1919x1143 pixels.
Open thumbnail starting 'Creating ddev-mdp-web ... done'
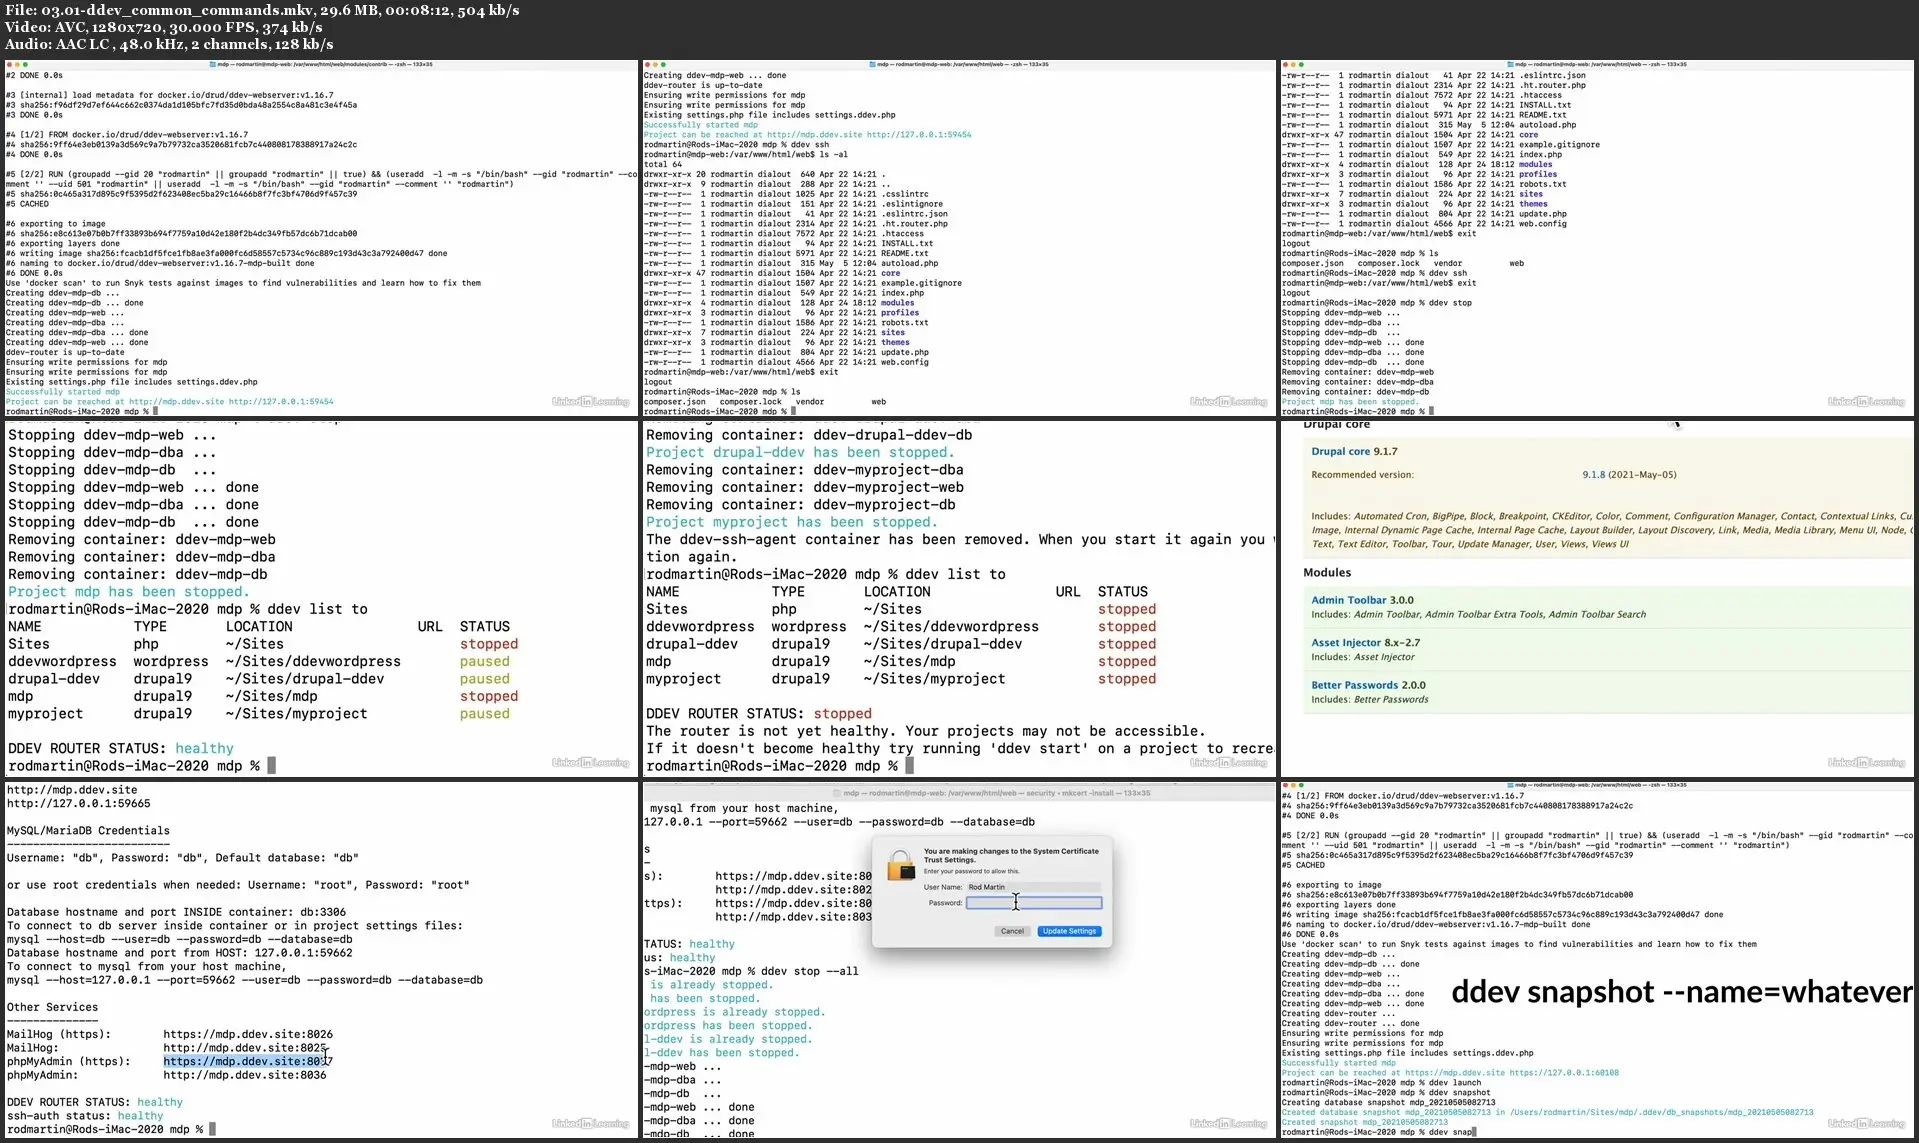[x=958, y=238]
